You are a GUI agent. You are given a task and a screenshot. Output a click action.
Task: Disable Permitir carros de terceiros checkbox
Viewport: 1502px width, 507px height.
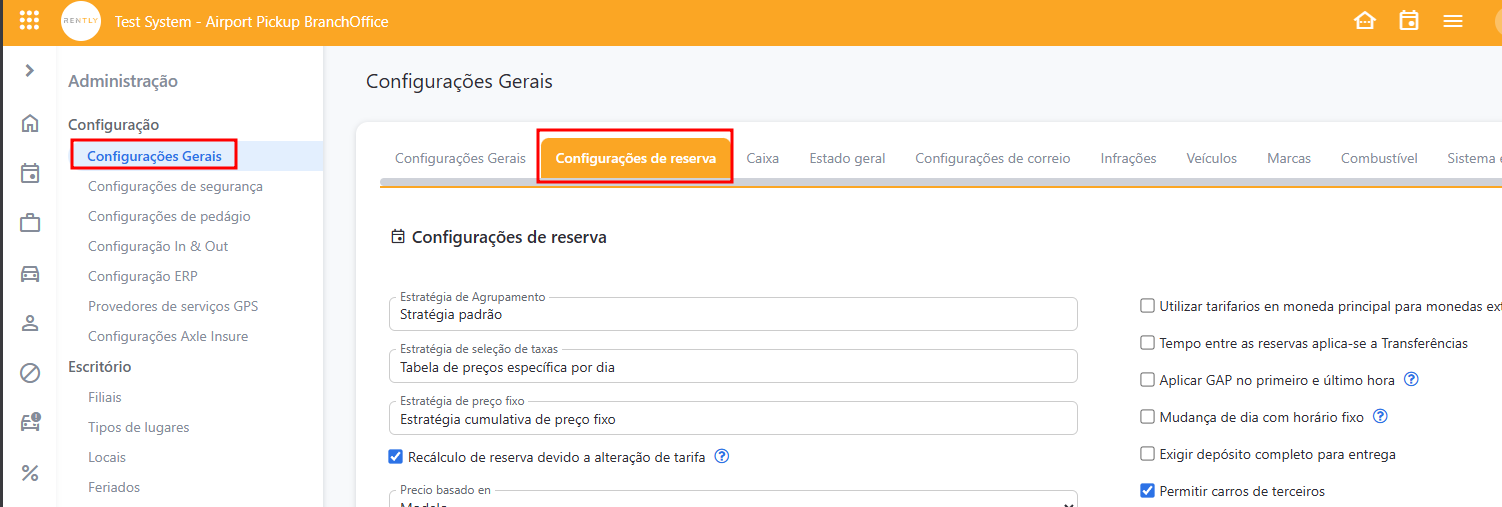(x=1148, y=491)
